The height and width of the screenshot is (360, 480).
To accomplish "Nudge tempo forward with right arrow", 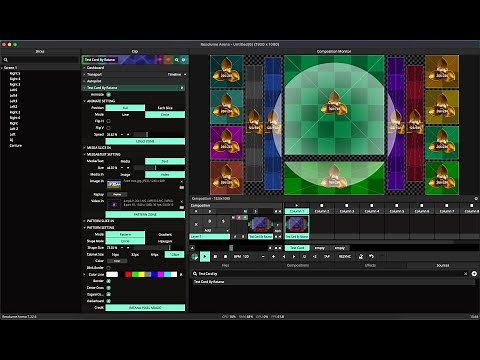I will coord(294,256).
